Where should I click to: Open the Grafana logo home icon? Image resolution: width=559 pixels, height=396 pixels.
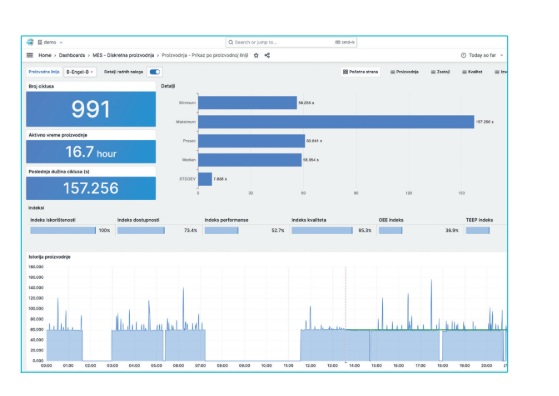coord(30,42)
